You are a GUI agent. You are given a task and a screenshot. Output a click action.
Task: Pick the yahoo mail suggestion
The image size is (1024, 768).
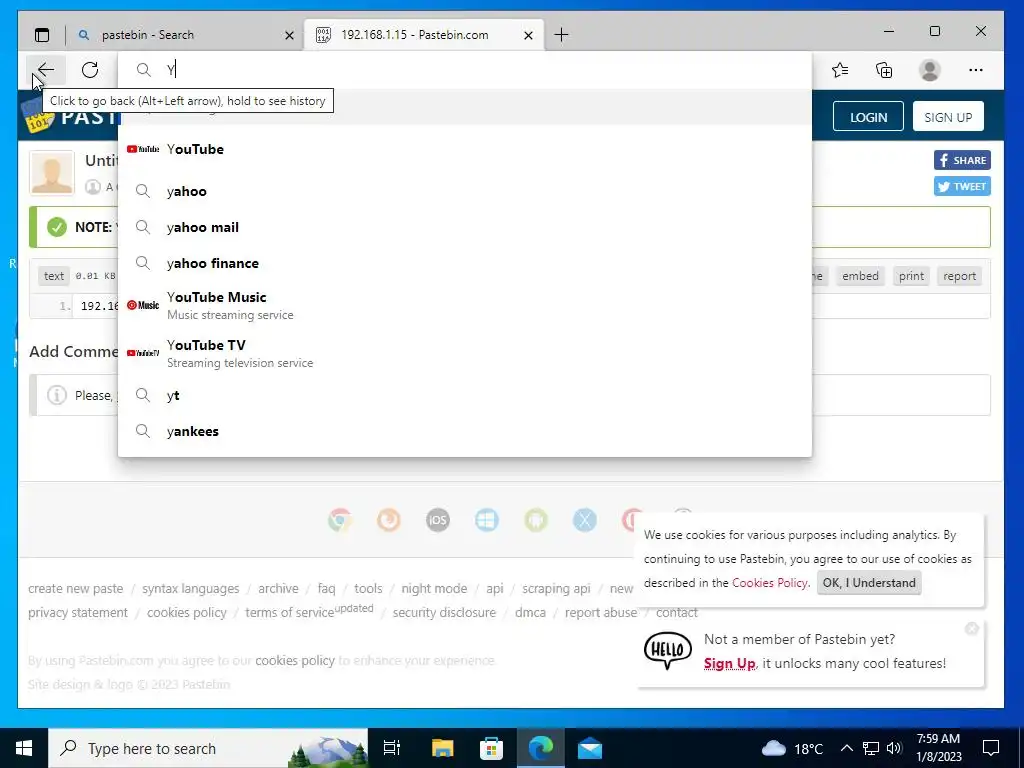pos(465,227)
